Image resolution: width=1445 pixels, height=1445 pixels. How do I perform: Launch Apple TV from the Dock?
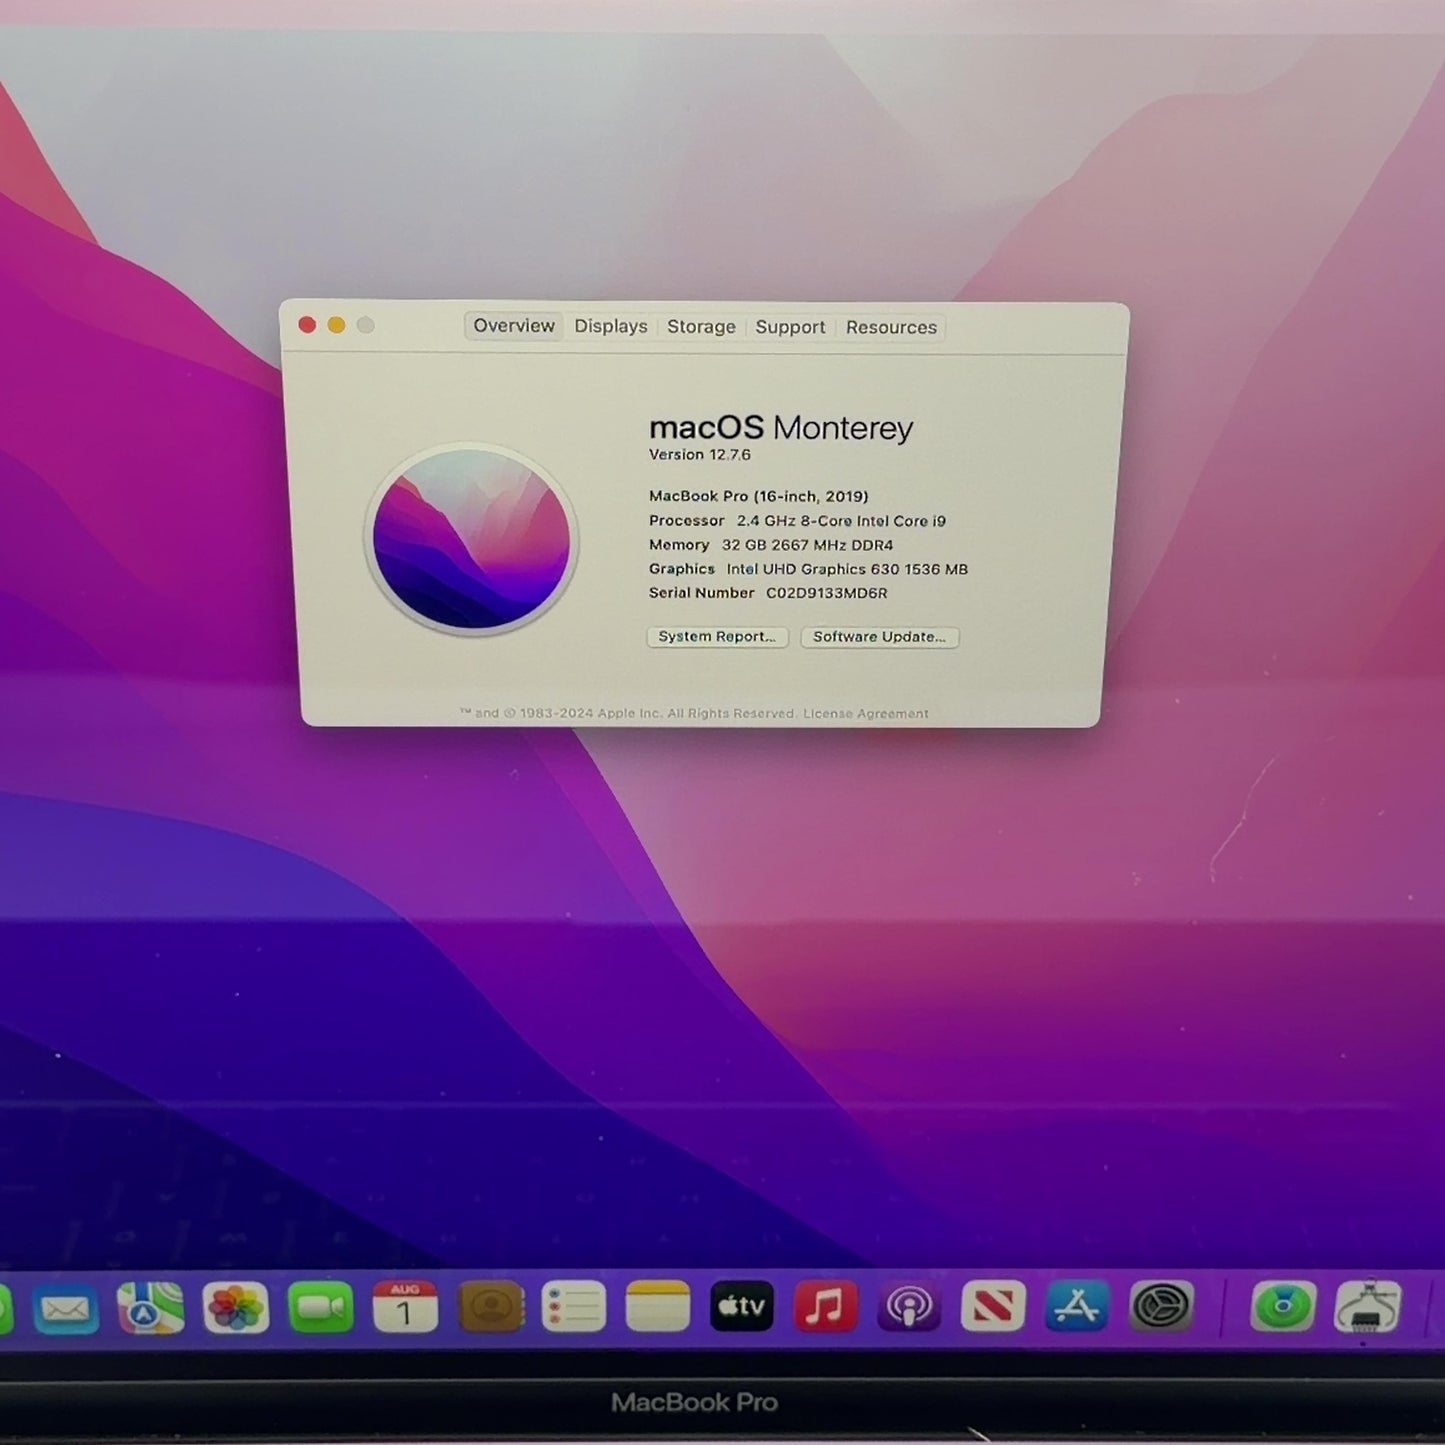pyautogui.click(x=741, y=1306)
